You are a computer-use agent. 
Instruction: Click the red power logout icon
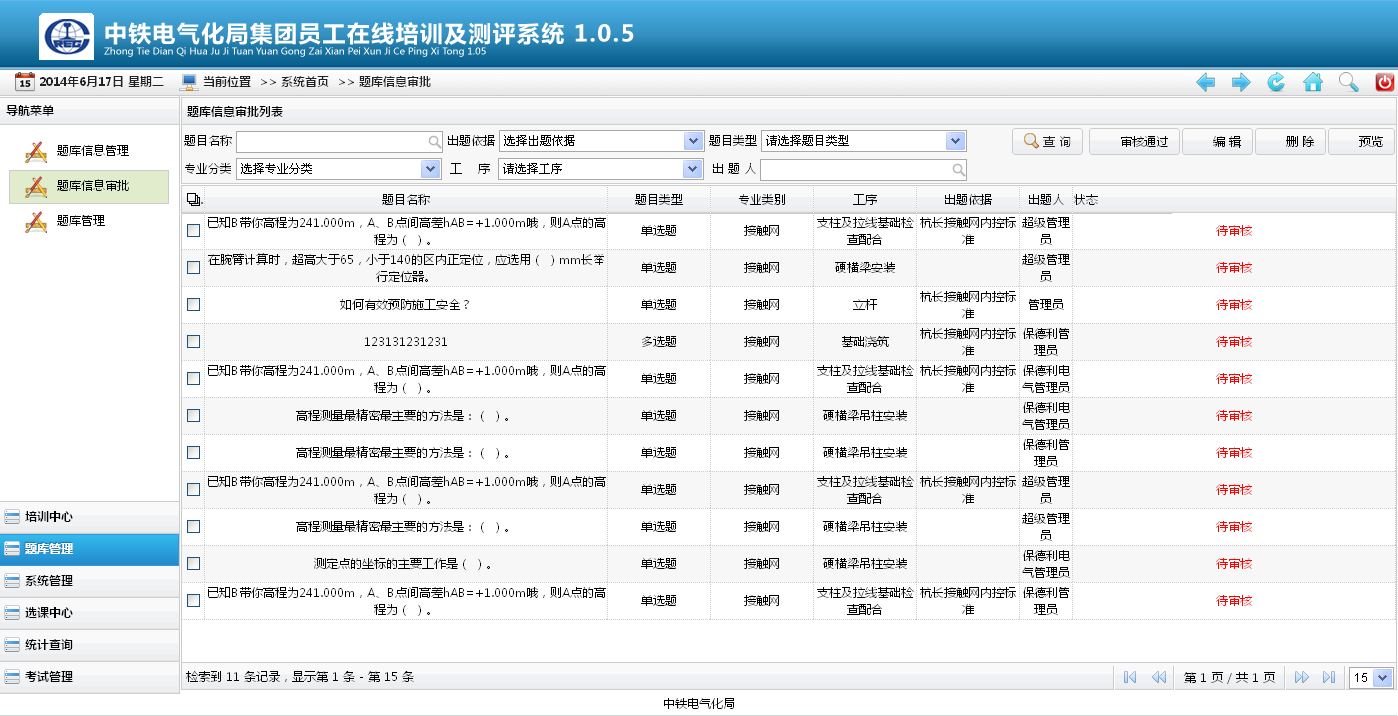click(1385, 82)
